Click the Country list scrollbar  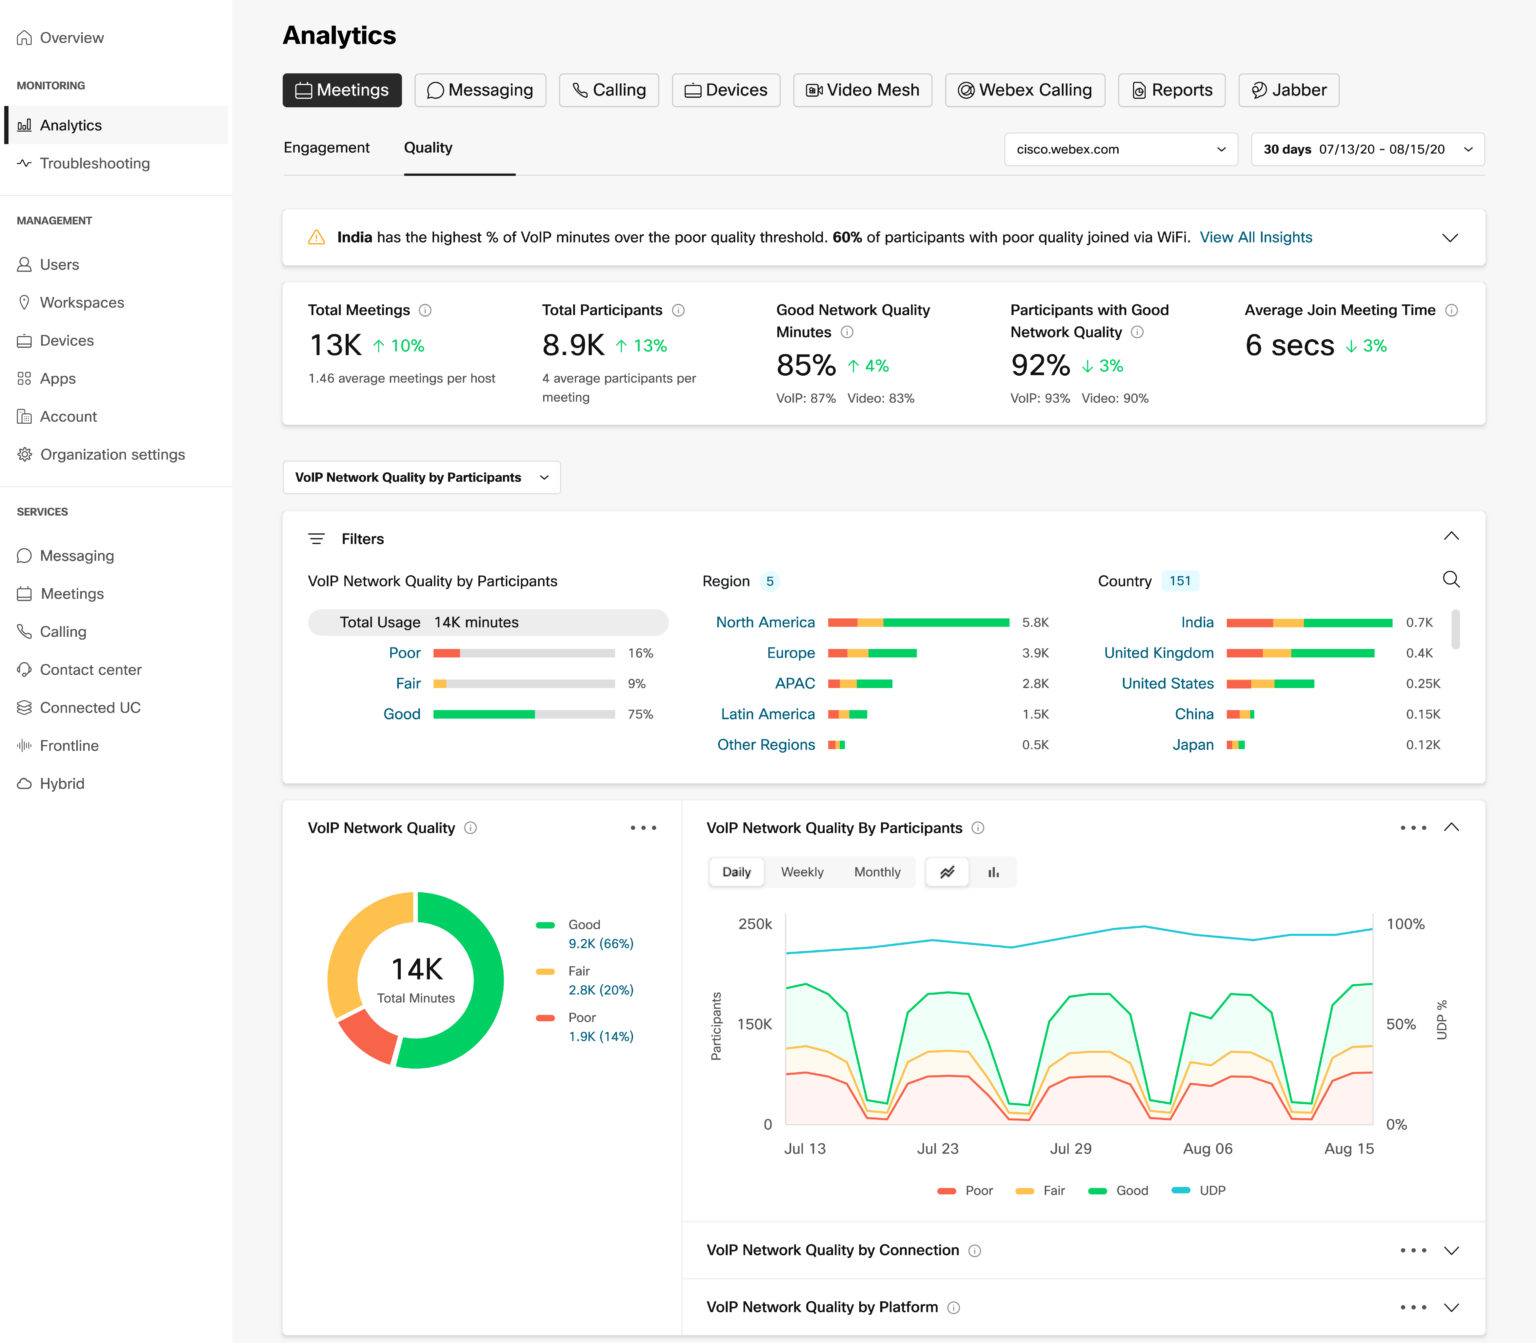1455,630
